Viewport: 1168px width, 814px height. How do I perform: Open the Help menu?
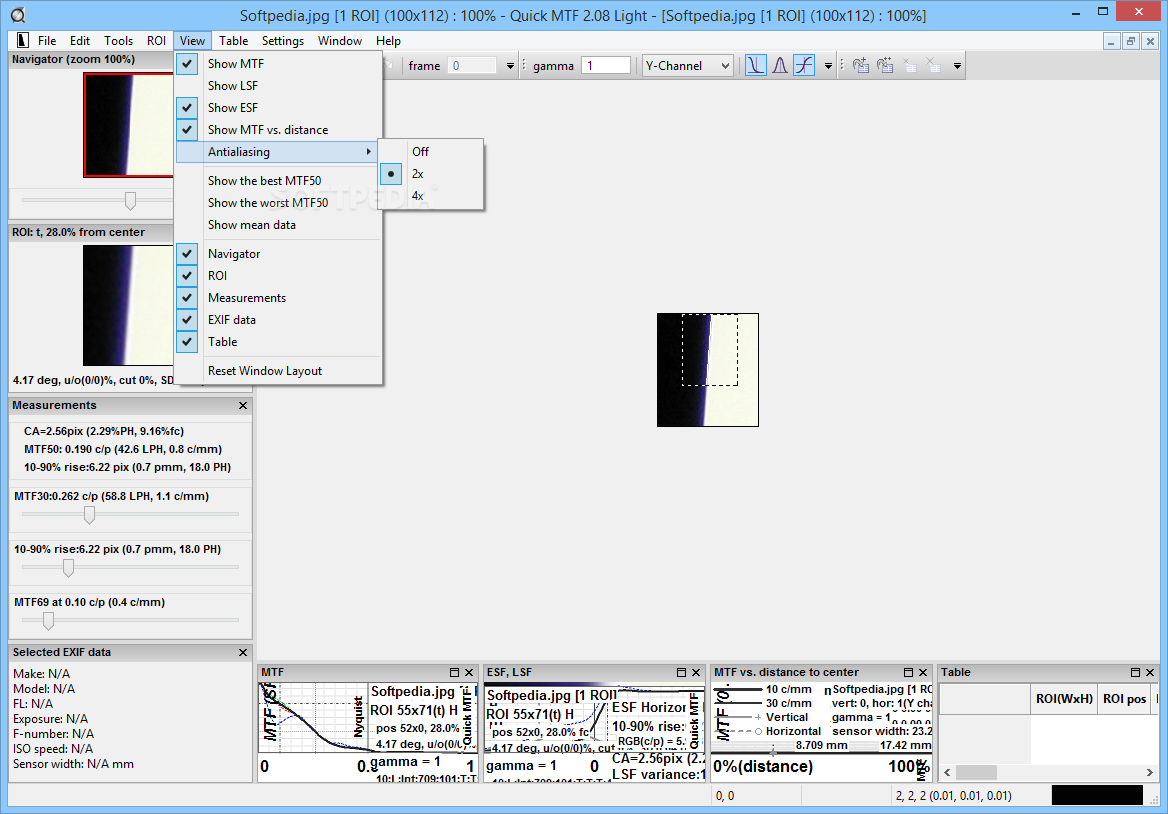tap(388, 41)
